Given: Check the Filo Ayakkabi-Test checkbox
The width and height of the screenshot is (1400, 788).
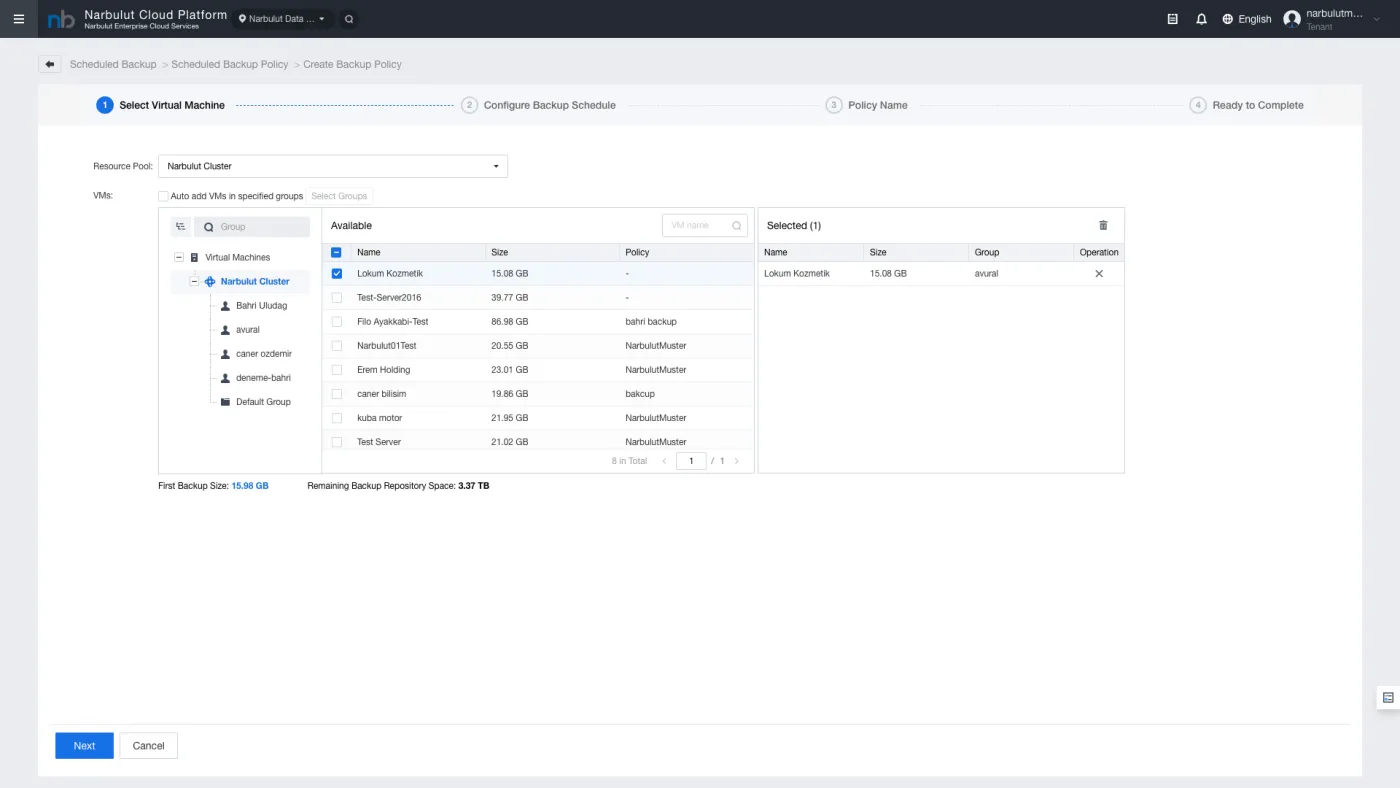Looking at the screenshot, I should (336, 322).
